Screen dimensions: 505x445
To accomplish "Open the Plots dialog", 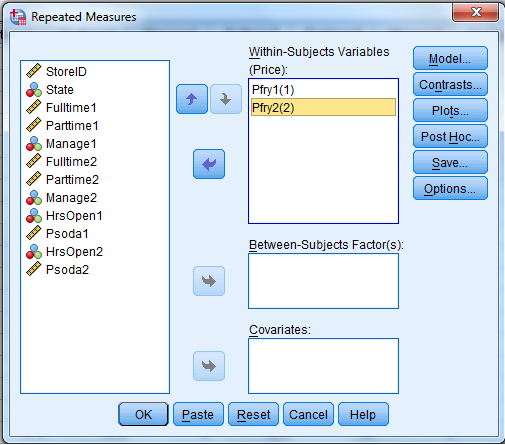I will (x=450, y=110).
